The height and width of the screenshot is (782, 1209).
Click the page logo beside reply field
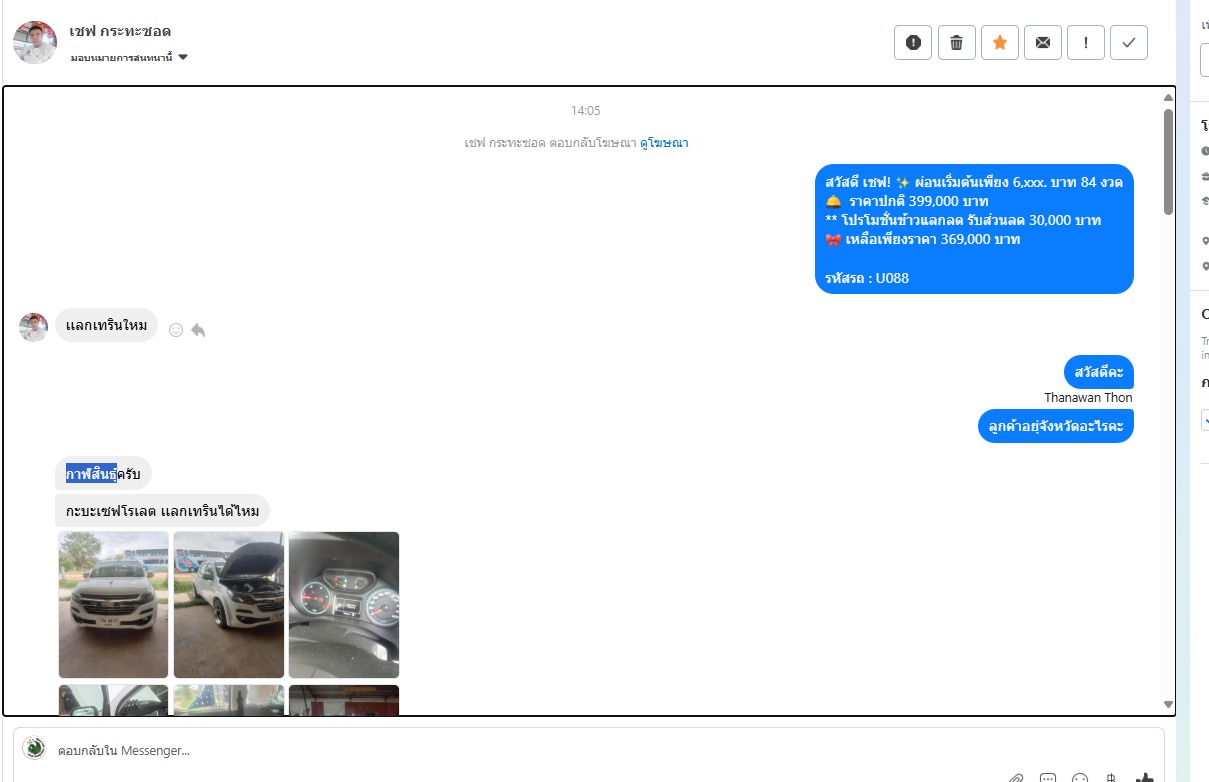[x=34, y=748]
